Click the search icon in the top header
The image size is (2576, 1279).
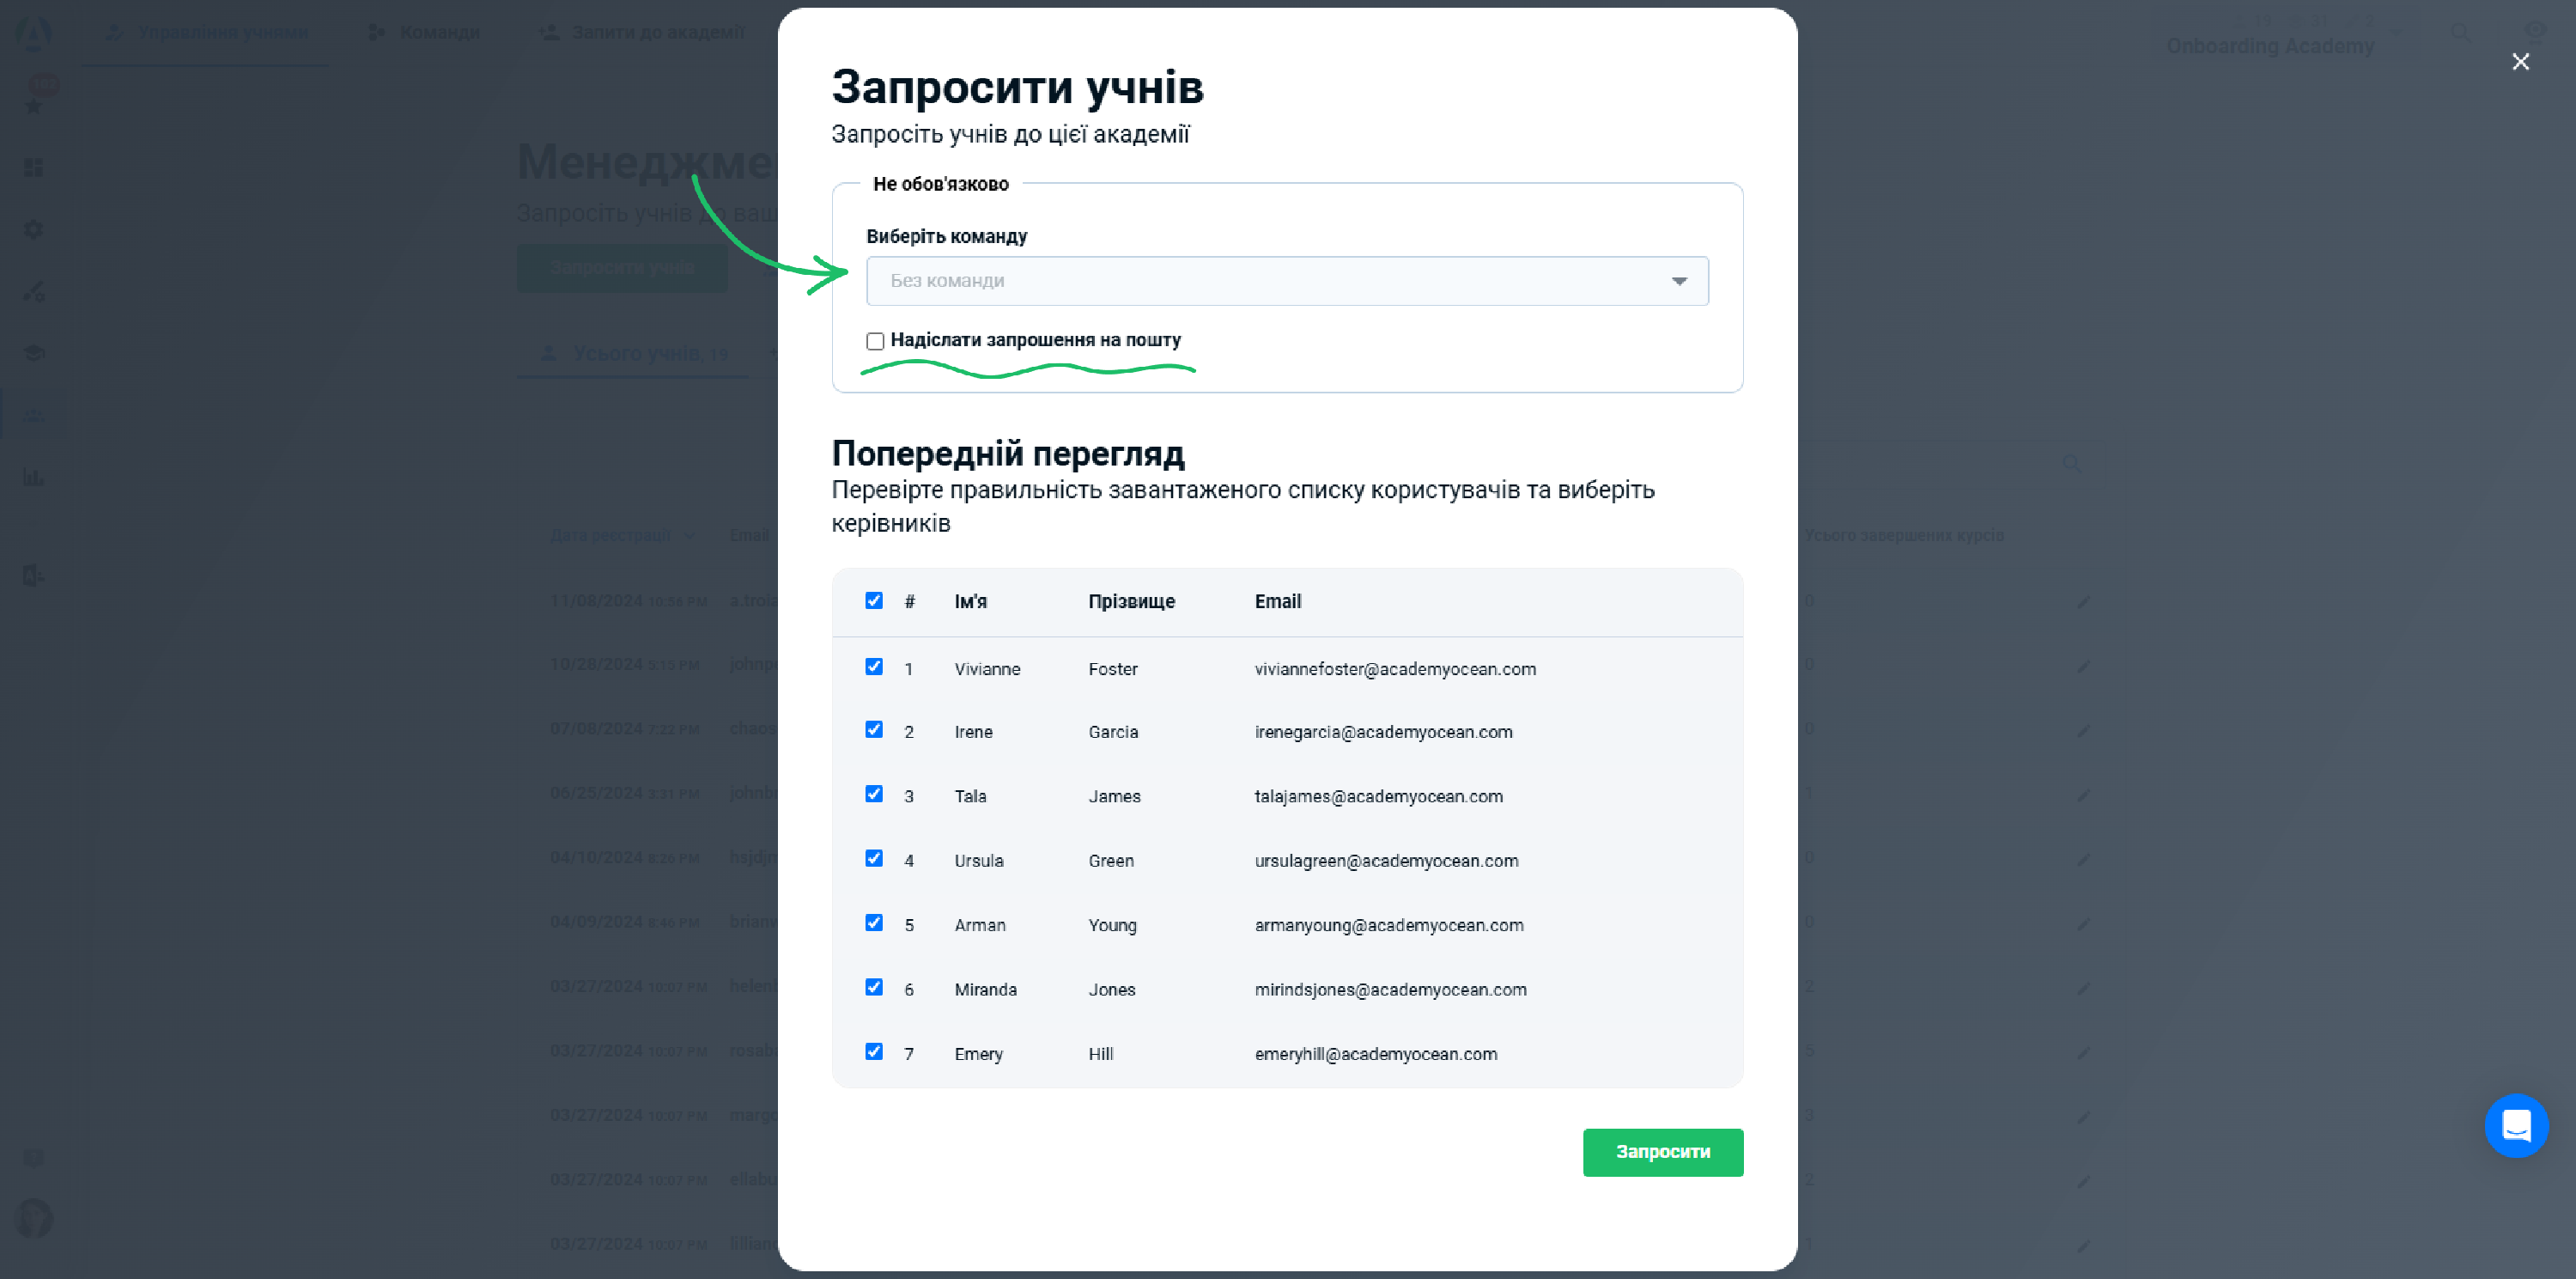coord(2461,32)
